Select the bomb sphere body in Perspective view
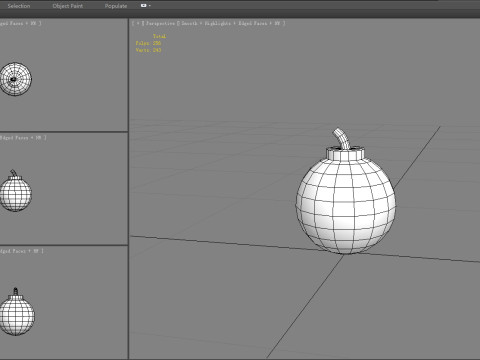The width and height of the screenshot is (480, 360). click(x=346, y=206)
